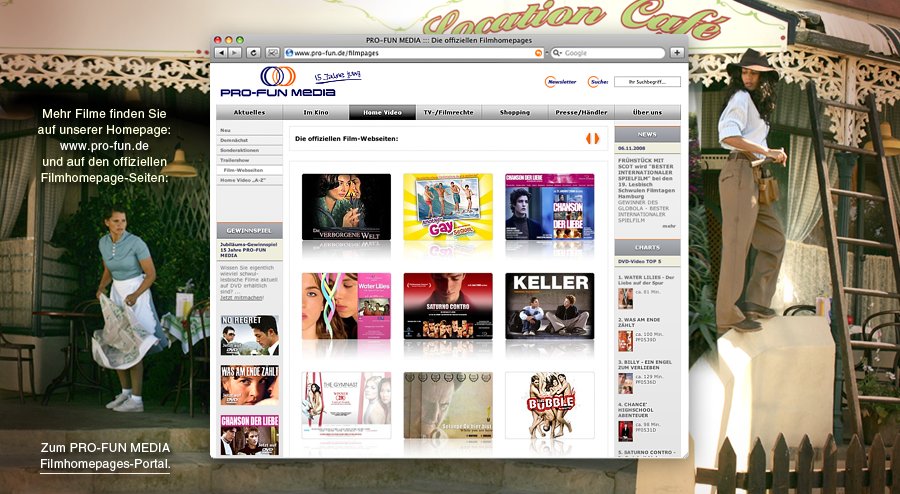Click the GEWINNSPIEL panel header
The image size is (900, 494).
coord(249,231)
